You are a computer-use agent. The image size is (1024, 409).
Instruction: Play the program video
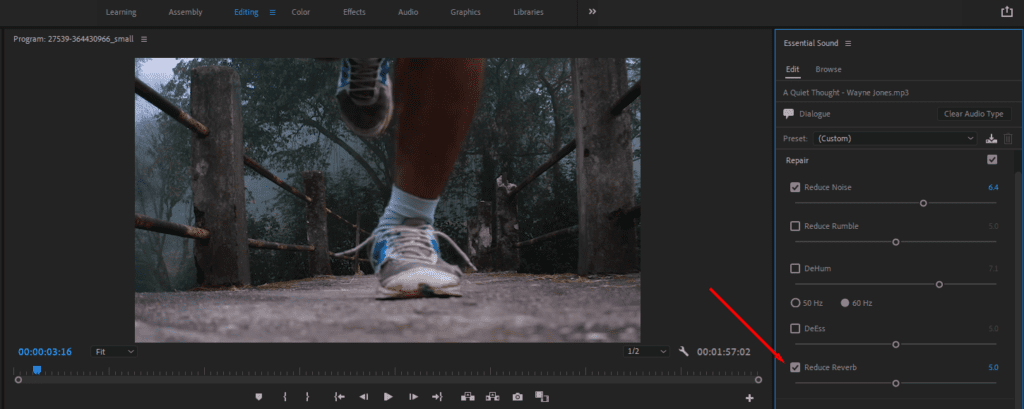coord(389,397)
